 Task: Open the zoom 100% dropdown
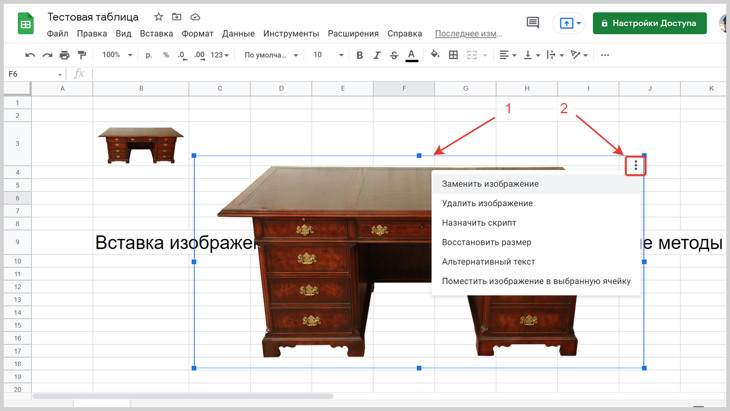[116, 55]
